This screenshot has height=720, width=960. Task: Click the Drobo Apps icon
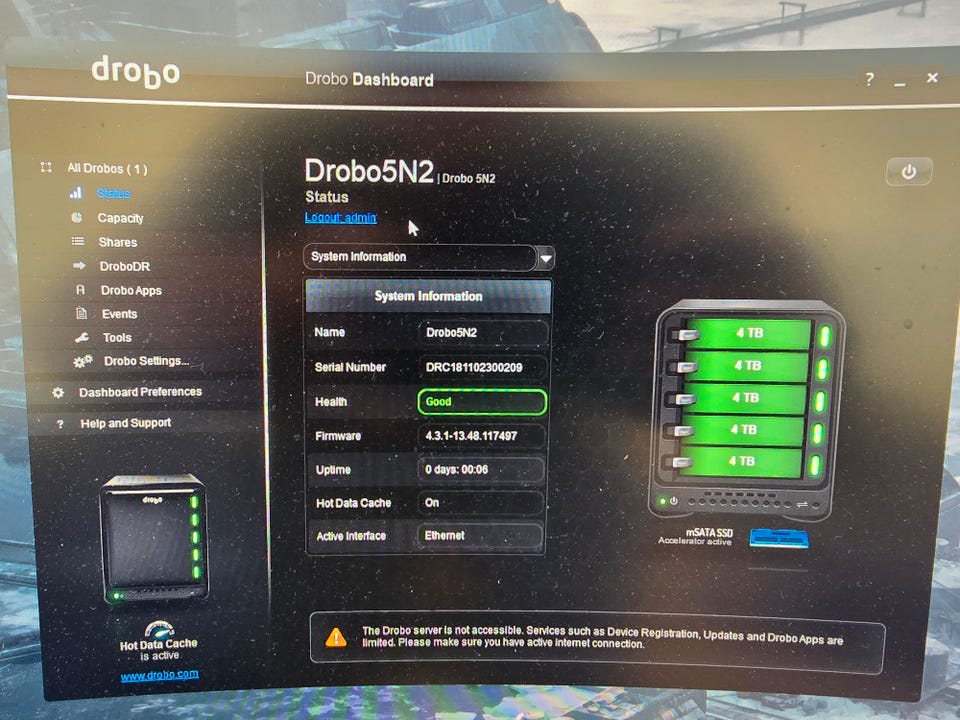[80, 290]
